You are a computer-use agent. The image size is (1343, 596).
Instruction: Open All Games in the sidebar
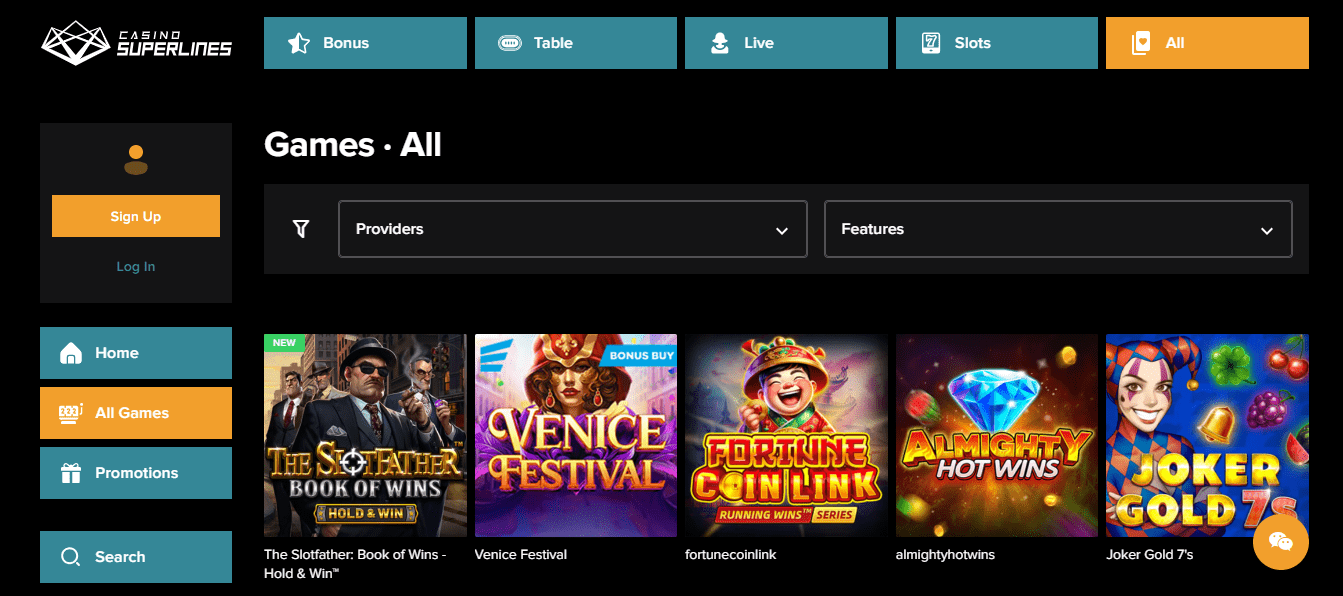click(136, 413)
